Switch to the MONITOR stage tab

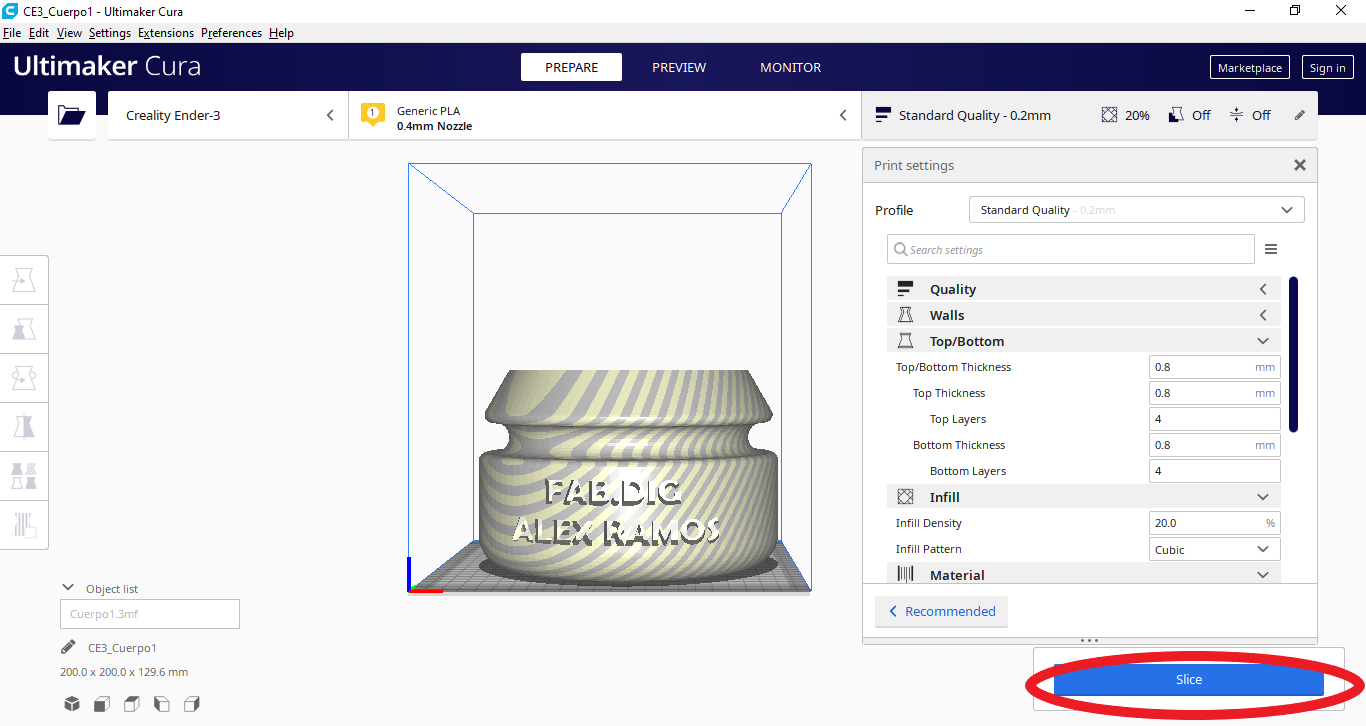(791, 67)
